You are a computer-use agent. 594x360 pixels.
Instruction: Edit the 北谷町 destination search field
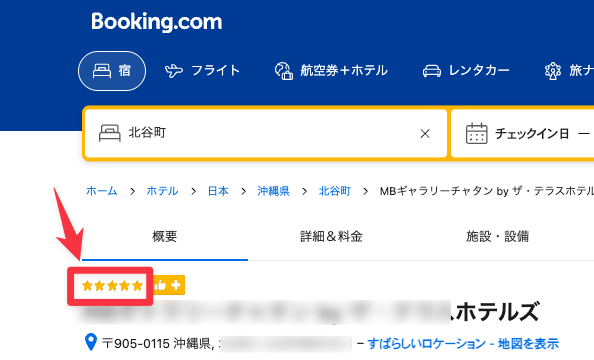tap(265, 133)
